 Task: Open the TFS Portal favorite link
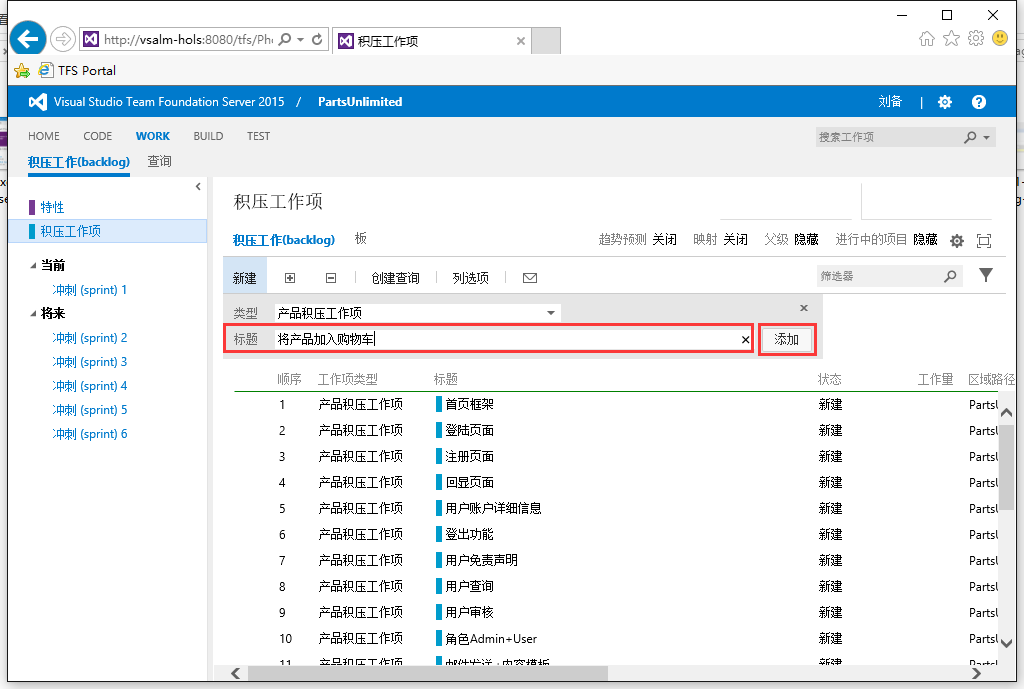click(x=78, y=71)
